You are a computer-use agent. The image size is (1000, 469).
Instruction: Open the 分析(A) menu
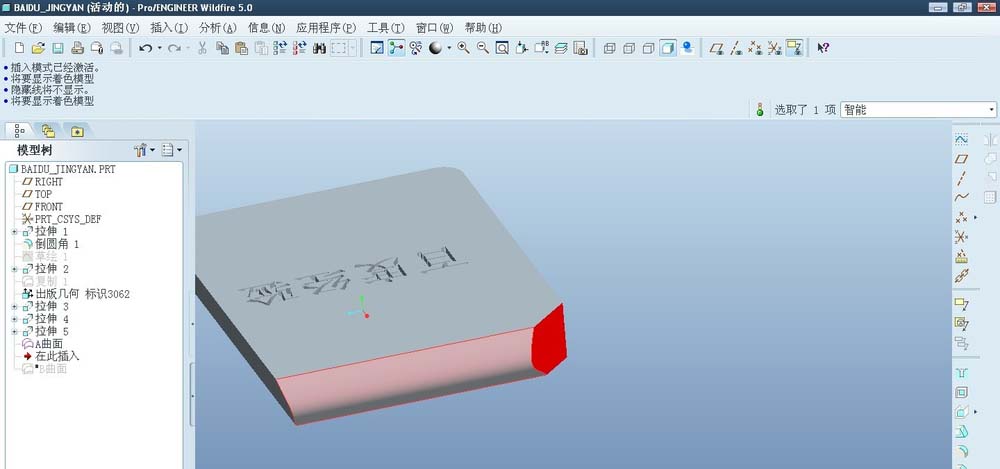pos(217,28)
